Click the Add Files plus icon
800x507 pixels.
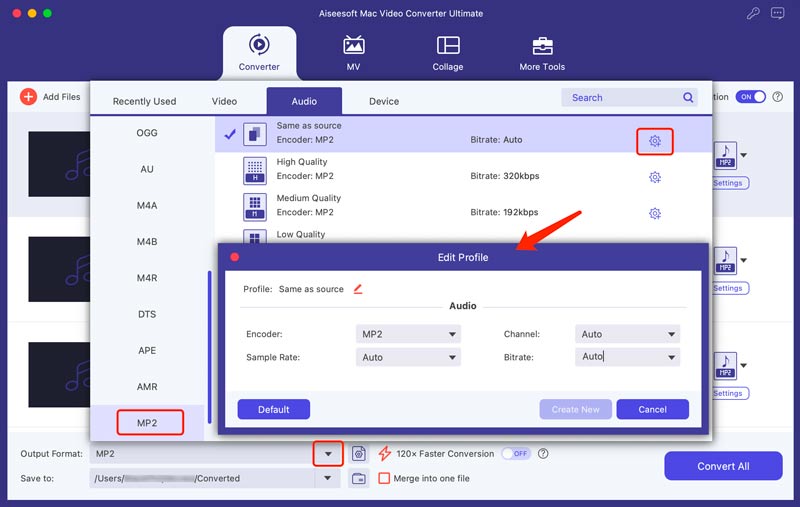pos(29,96)
